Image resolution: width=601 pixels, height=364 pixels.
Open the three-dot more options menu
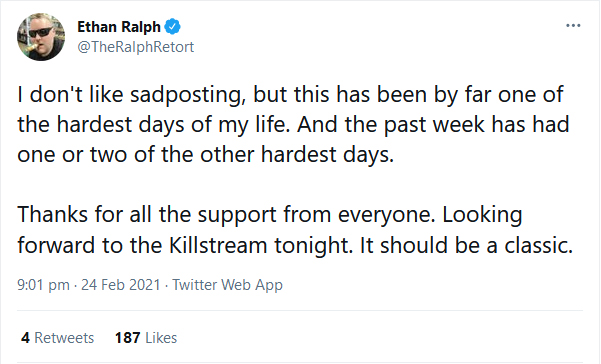coord(573,26)
